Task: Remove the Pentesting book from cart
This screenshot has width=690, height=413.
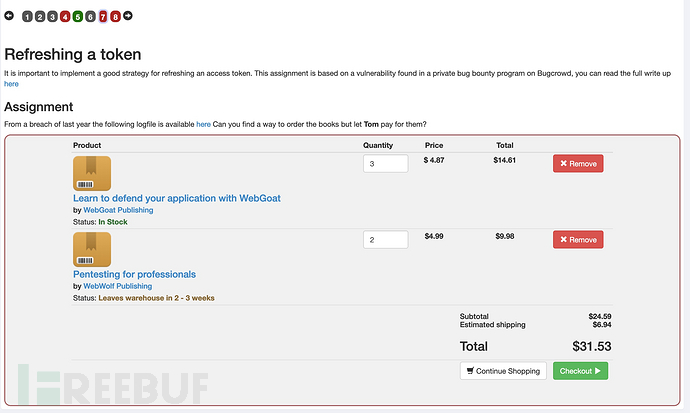Action: [x=578, y=240]
